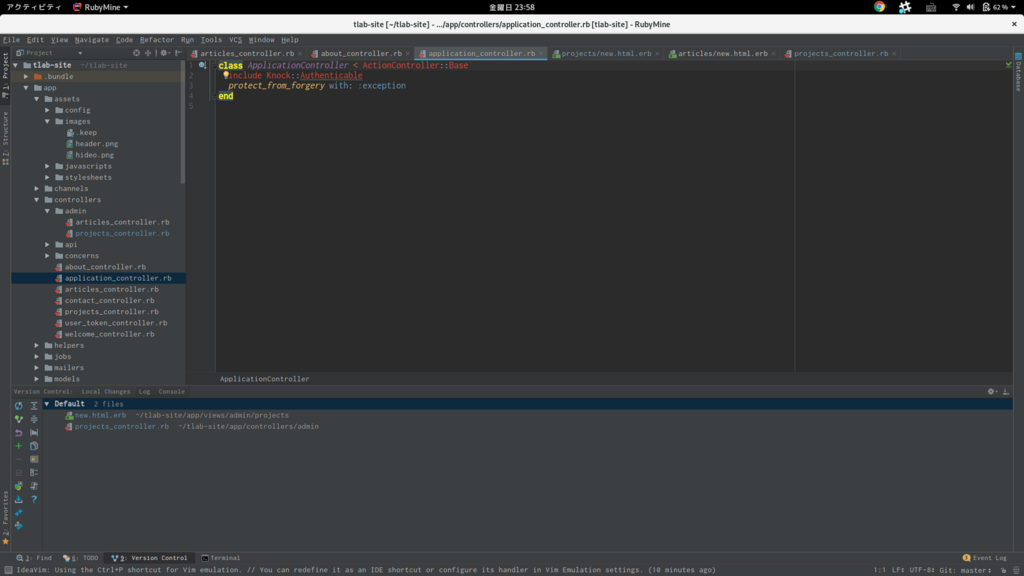Click the Project tree vertical scrollbar
This screenshot has height=576, width=1024.
point(183,124)
